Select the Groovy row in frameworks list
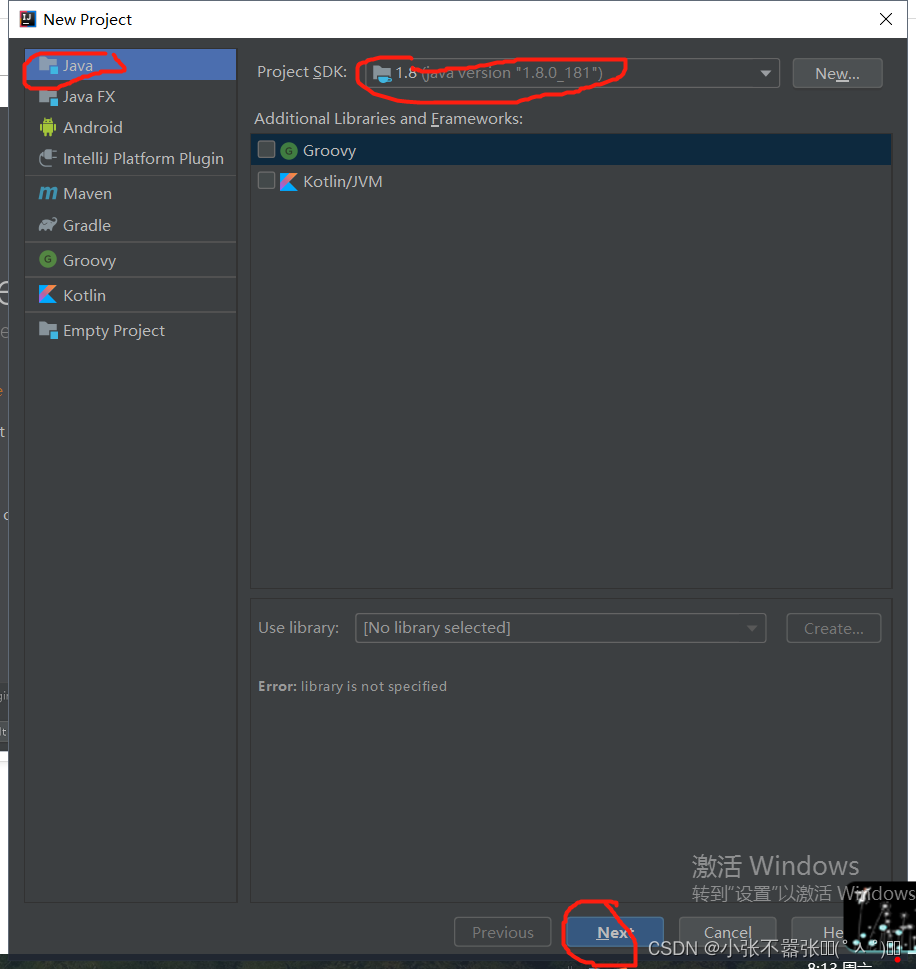 click(571, 150)
